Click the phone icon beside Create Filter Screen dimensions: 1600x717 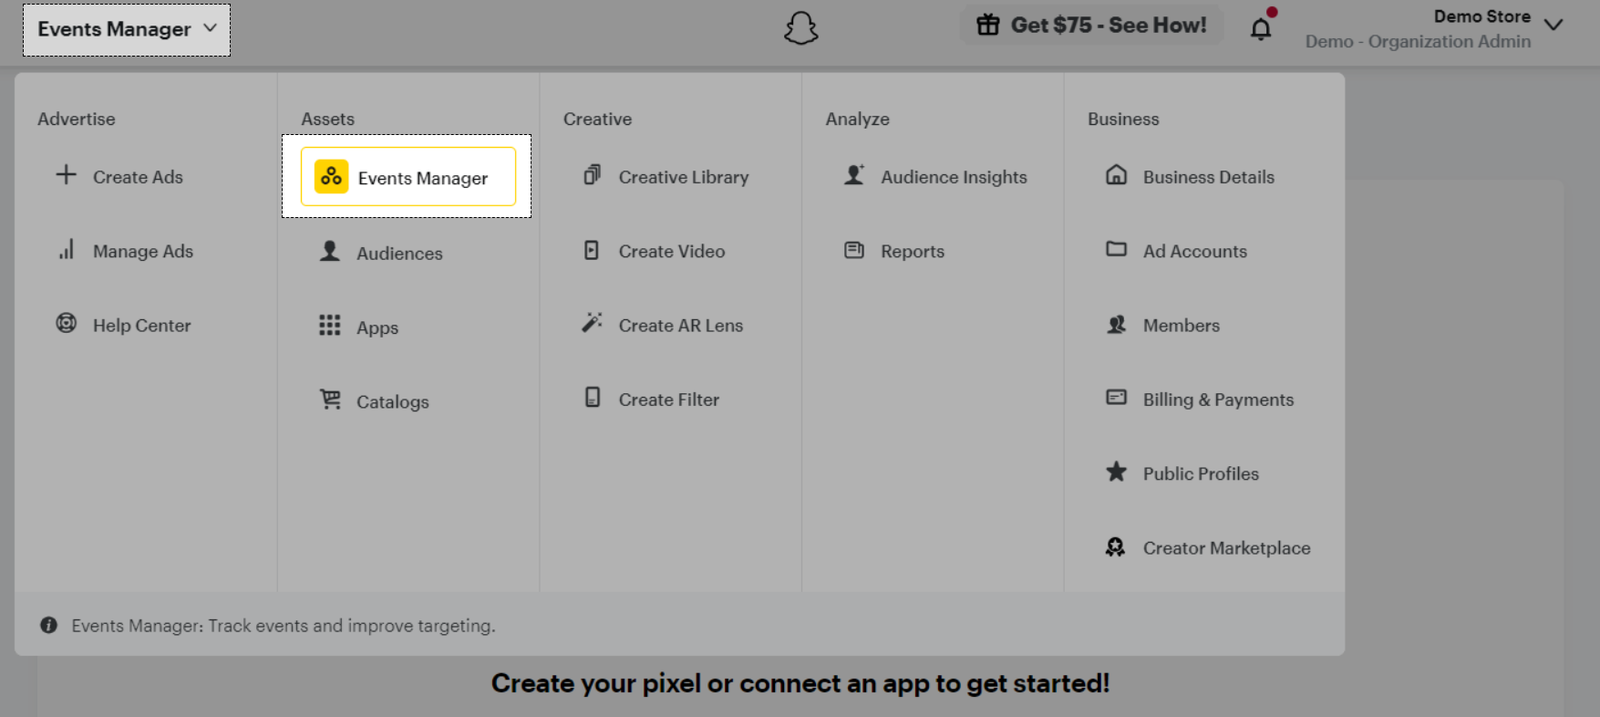(x=592, y=397)
